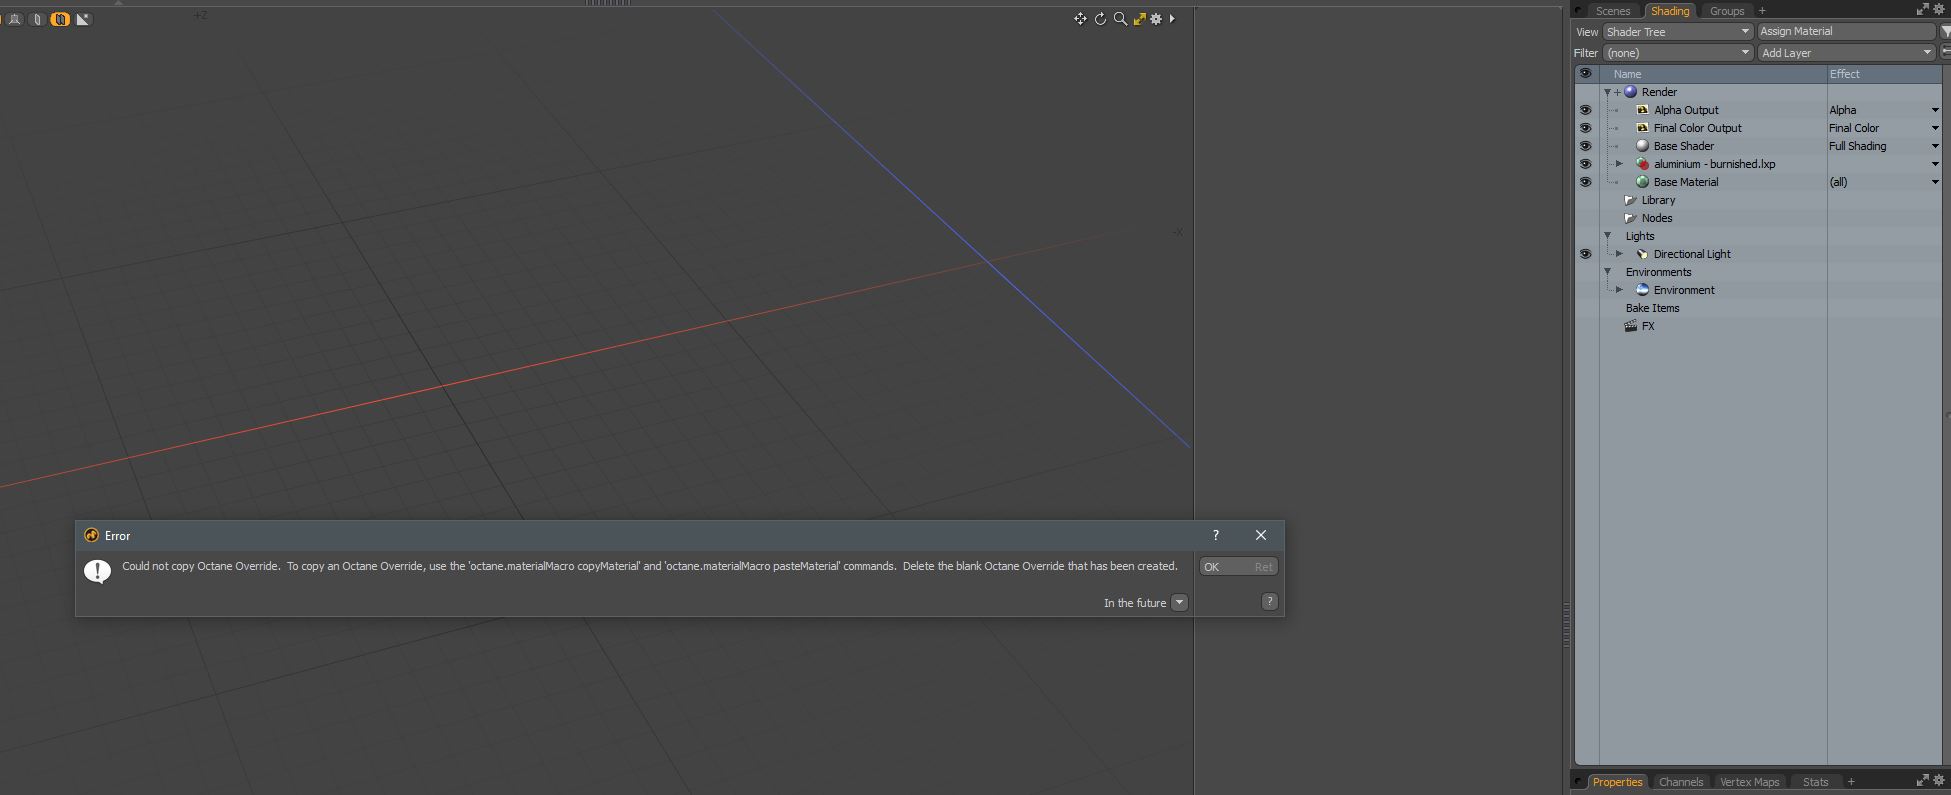Click the aluminium preset material icon

[x=1642, y=164]
